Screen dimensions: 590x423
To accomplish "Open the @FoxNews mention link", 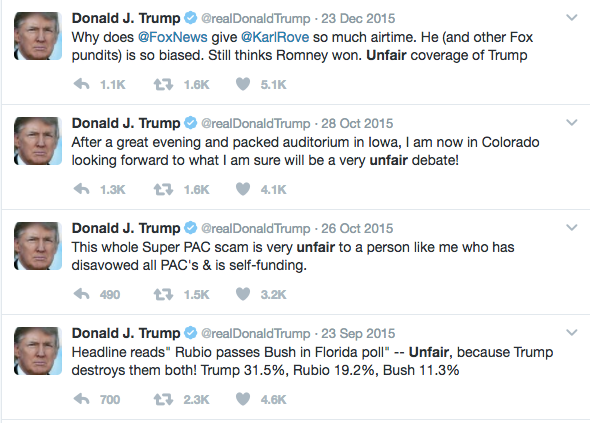I will [172, 37].
